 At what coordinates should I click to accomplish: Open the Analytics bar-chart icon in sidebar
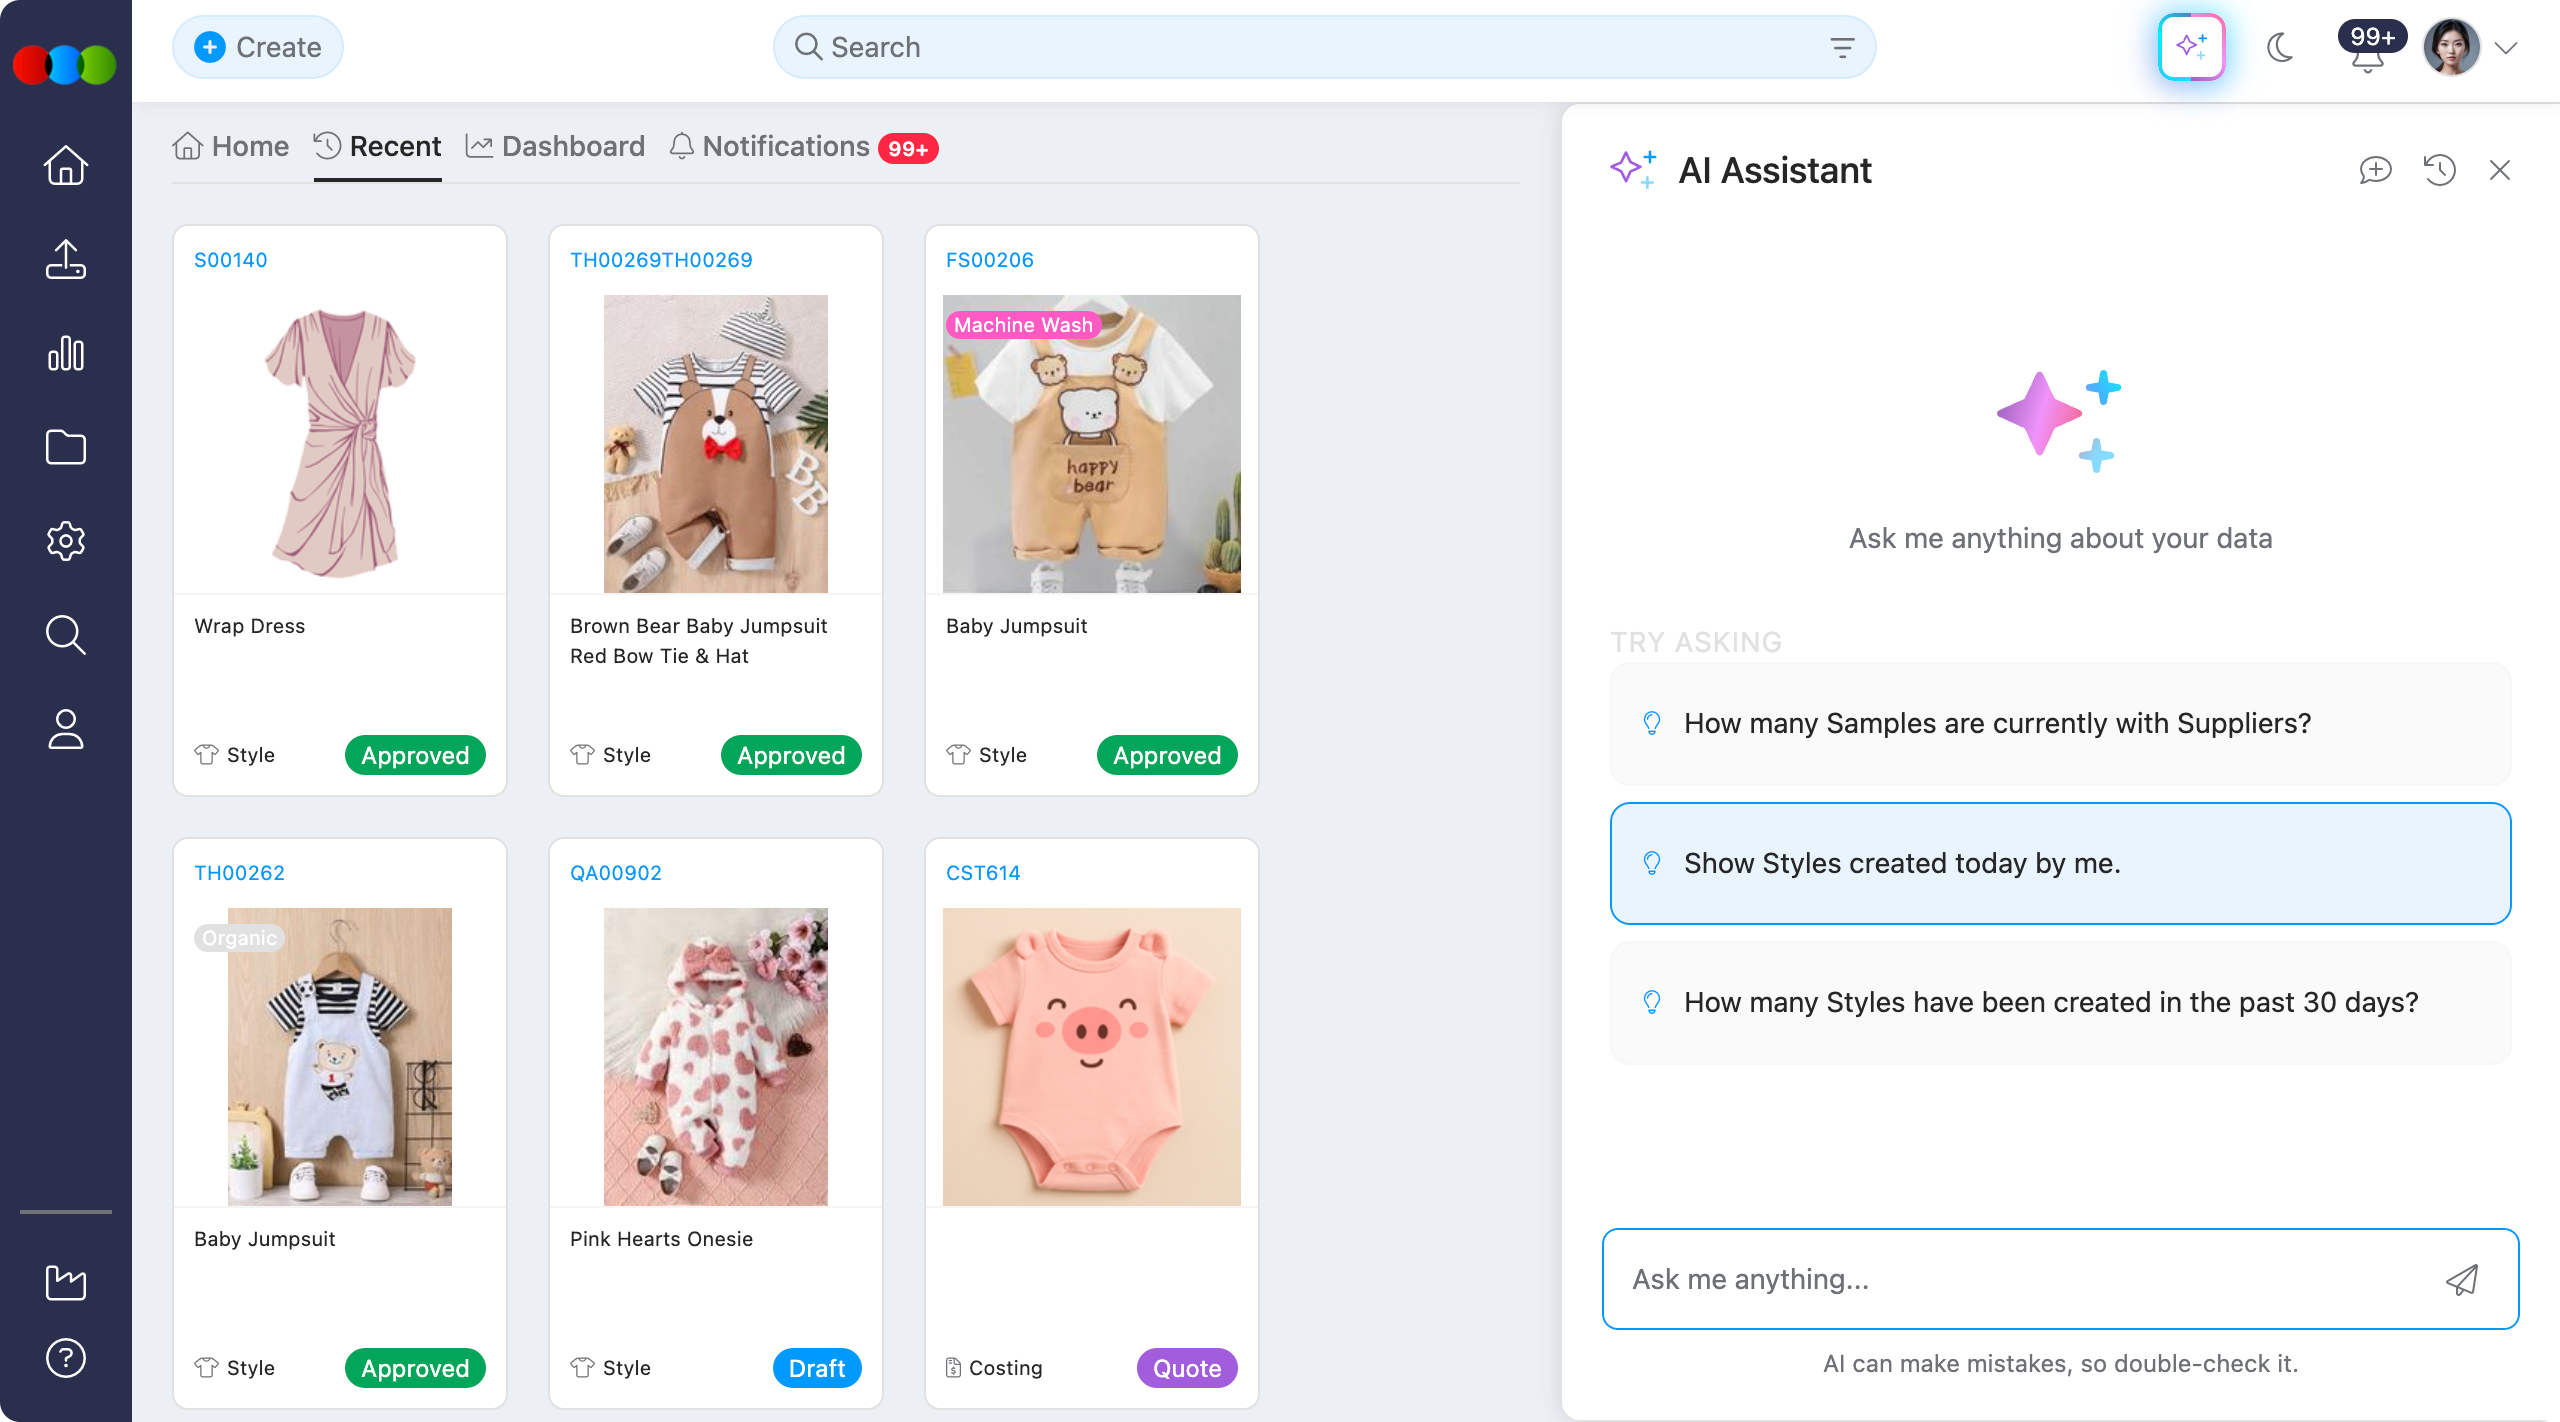[x=65, y=353]
